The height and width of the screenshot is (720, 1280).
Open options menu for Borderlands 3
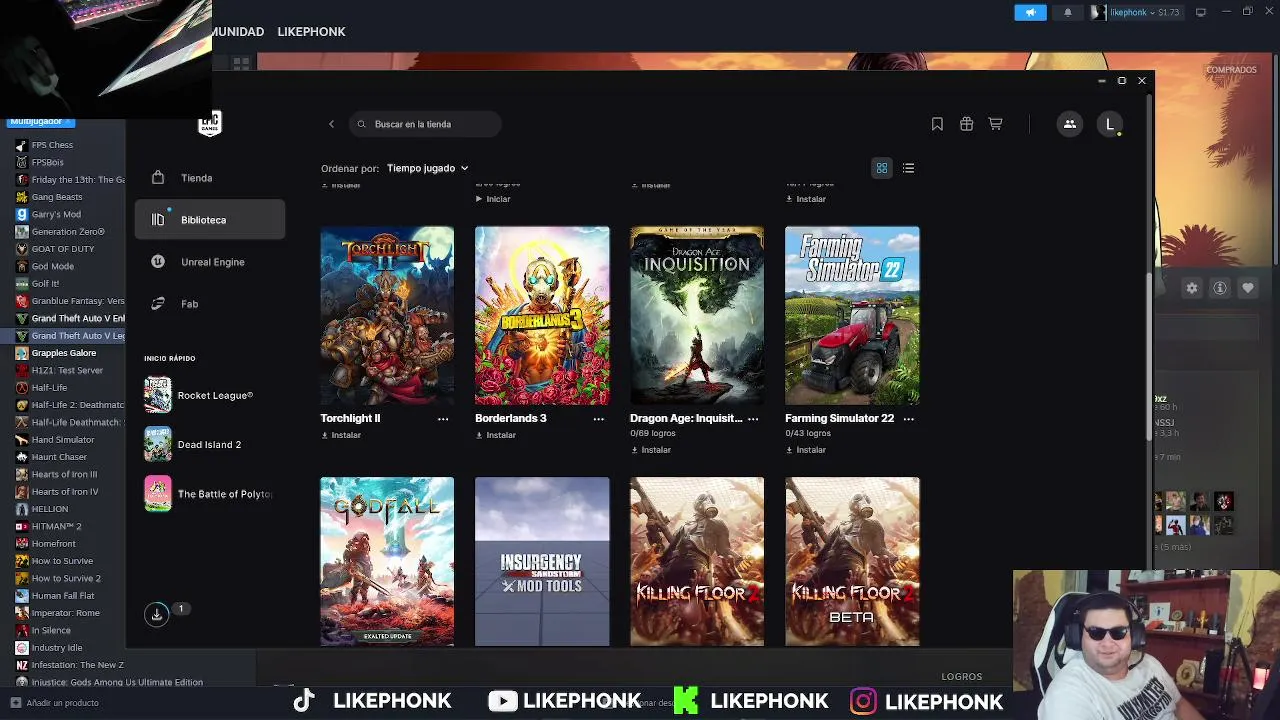point(598,419)
